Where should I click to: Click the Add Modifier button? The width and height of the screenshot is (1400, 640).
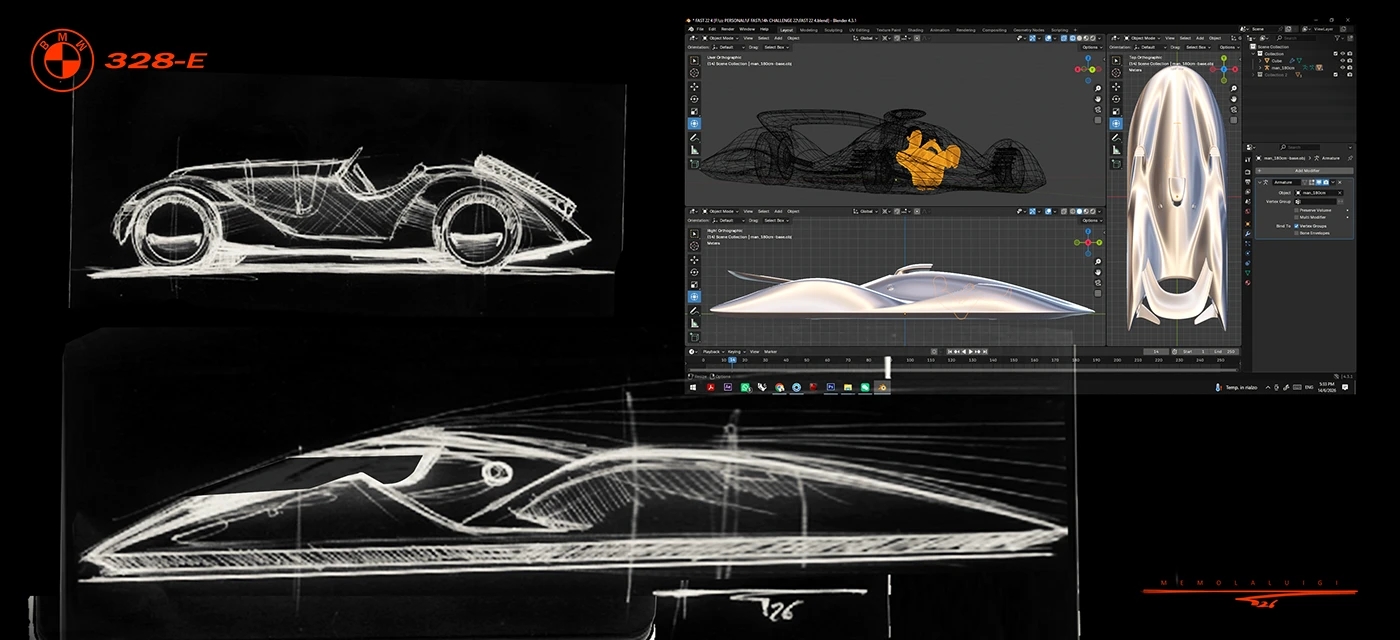[1305, 171]
